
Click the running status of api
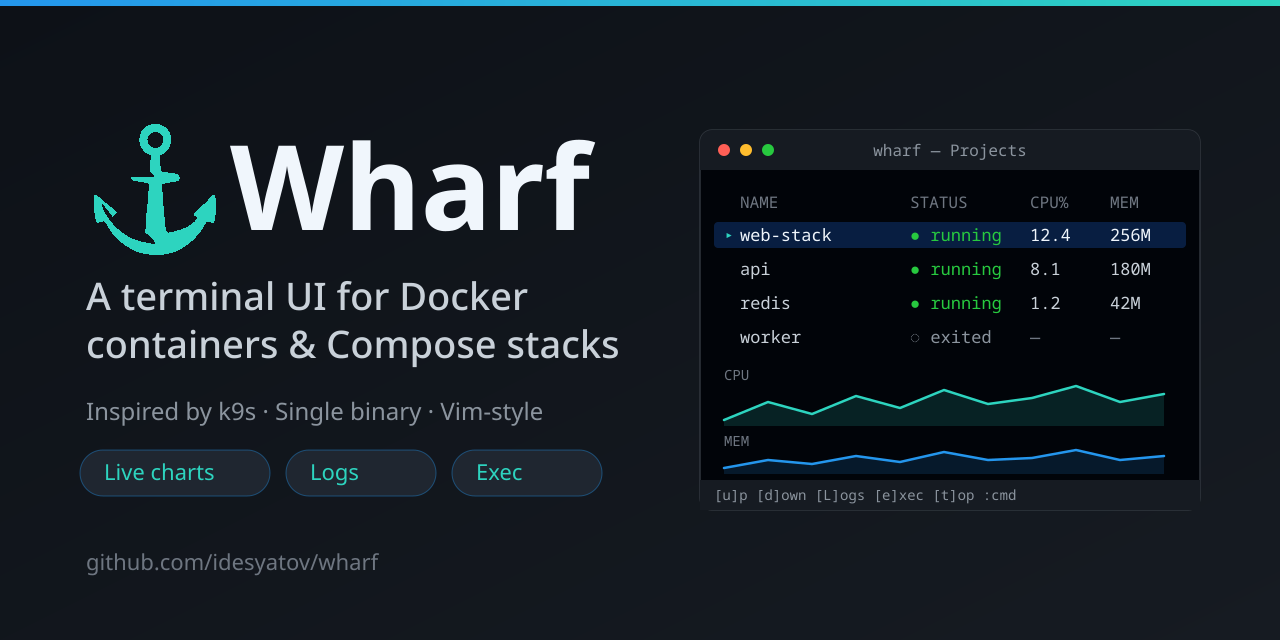[x=966, y=270]
